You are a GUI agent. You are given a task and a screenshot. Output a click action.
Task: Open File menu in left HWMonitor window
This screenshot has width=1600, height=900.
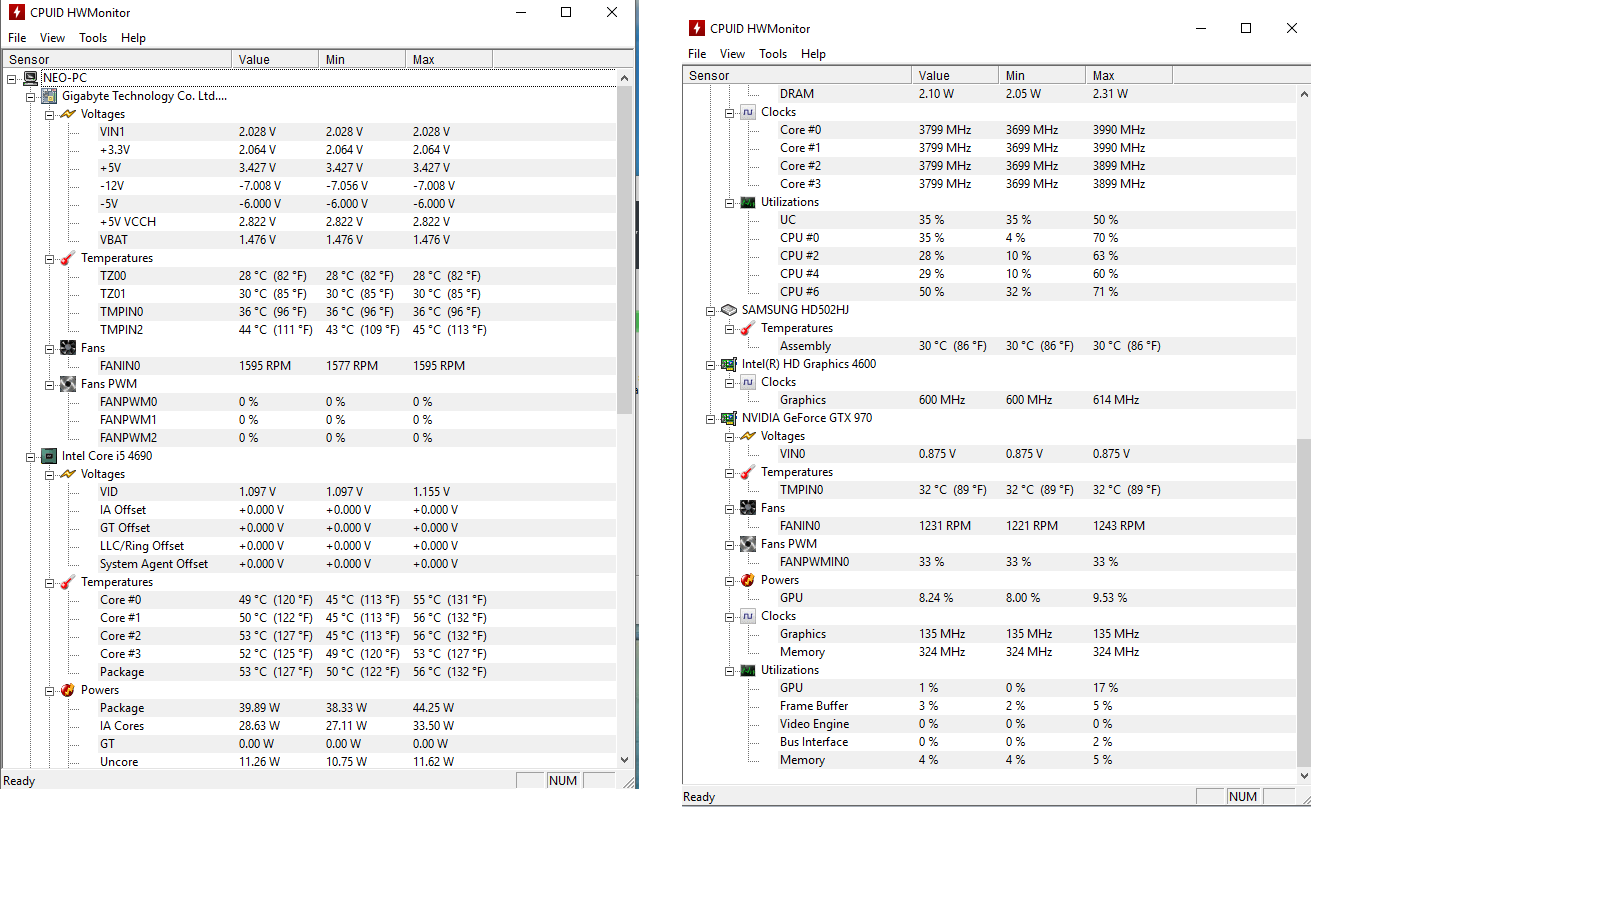tap(17, 38)
